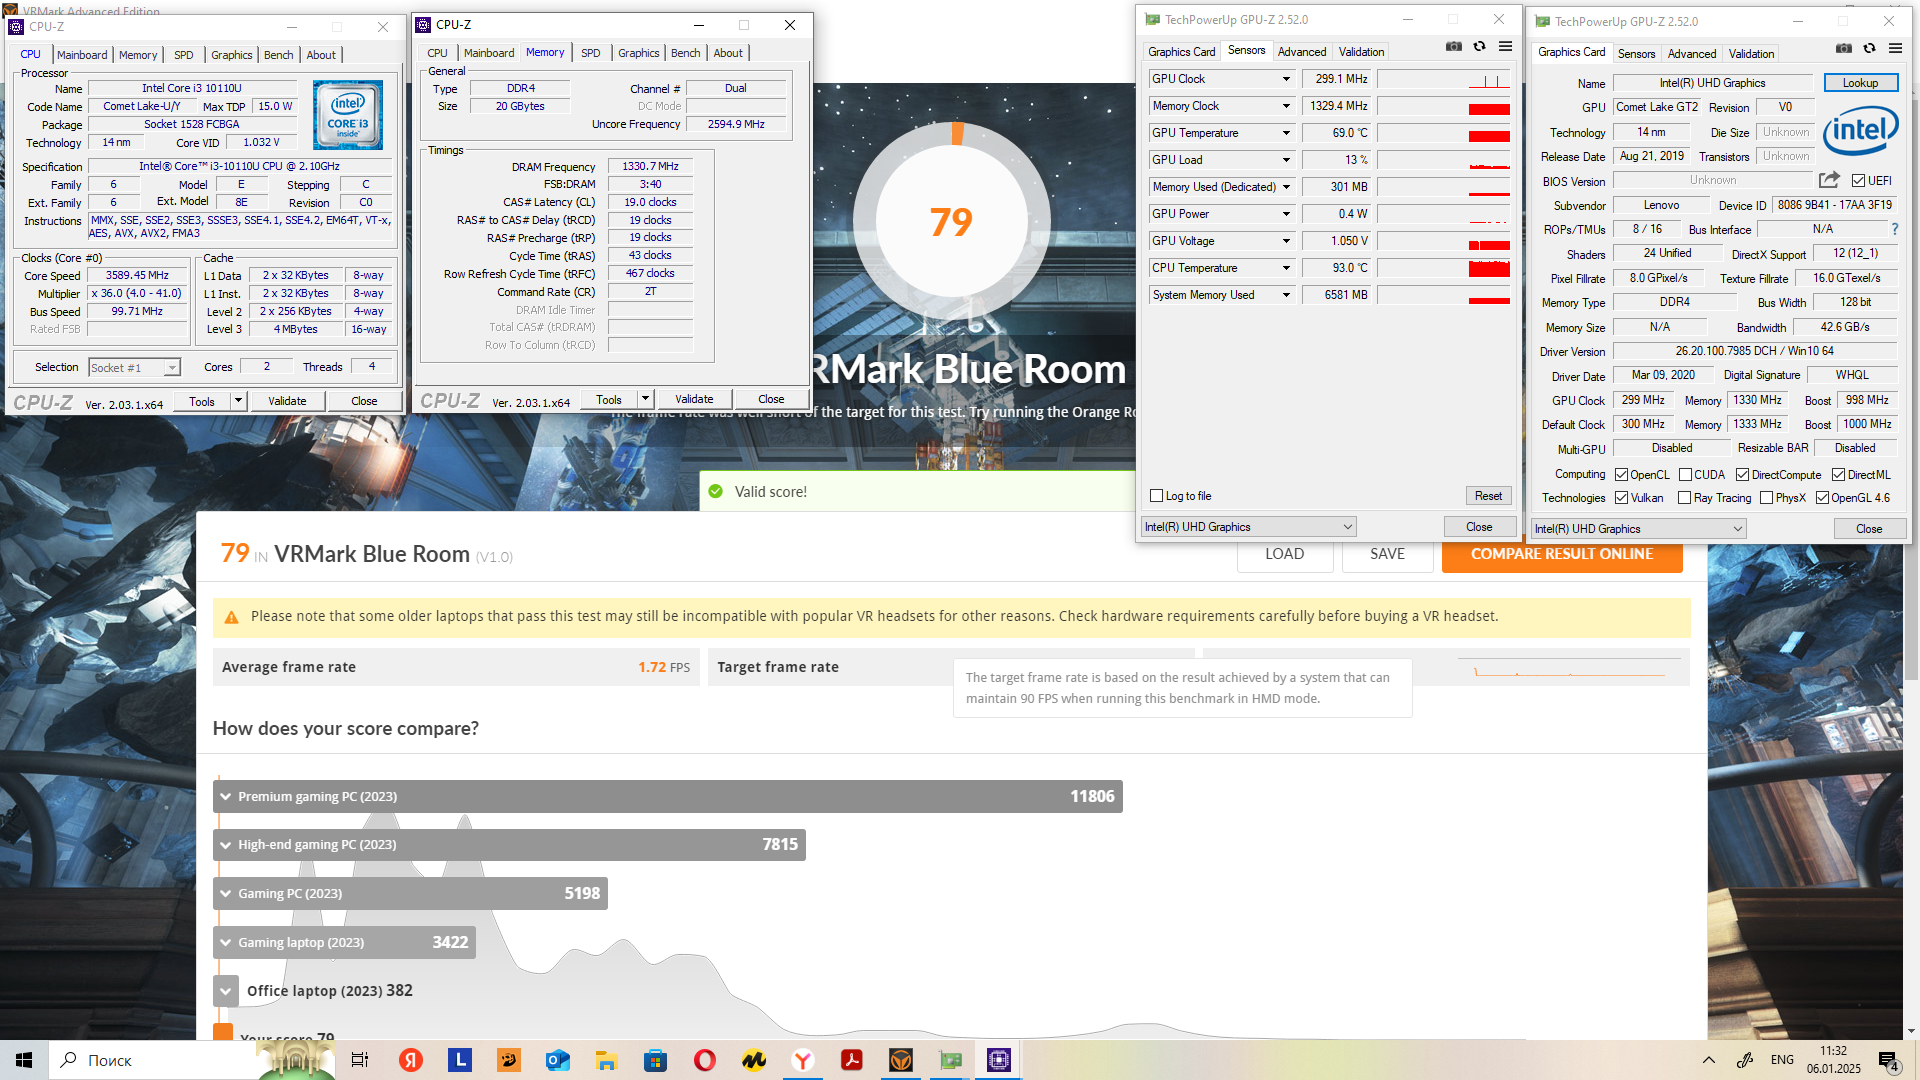Expand Gaming laptop (2023) row
The height and width of the screenshot is (1080, 1920).
coord(226,943)
